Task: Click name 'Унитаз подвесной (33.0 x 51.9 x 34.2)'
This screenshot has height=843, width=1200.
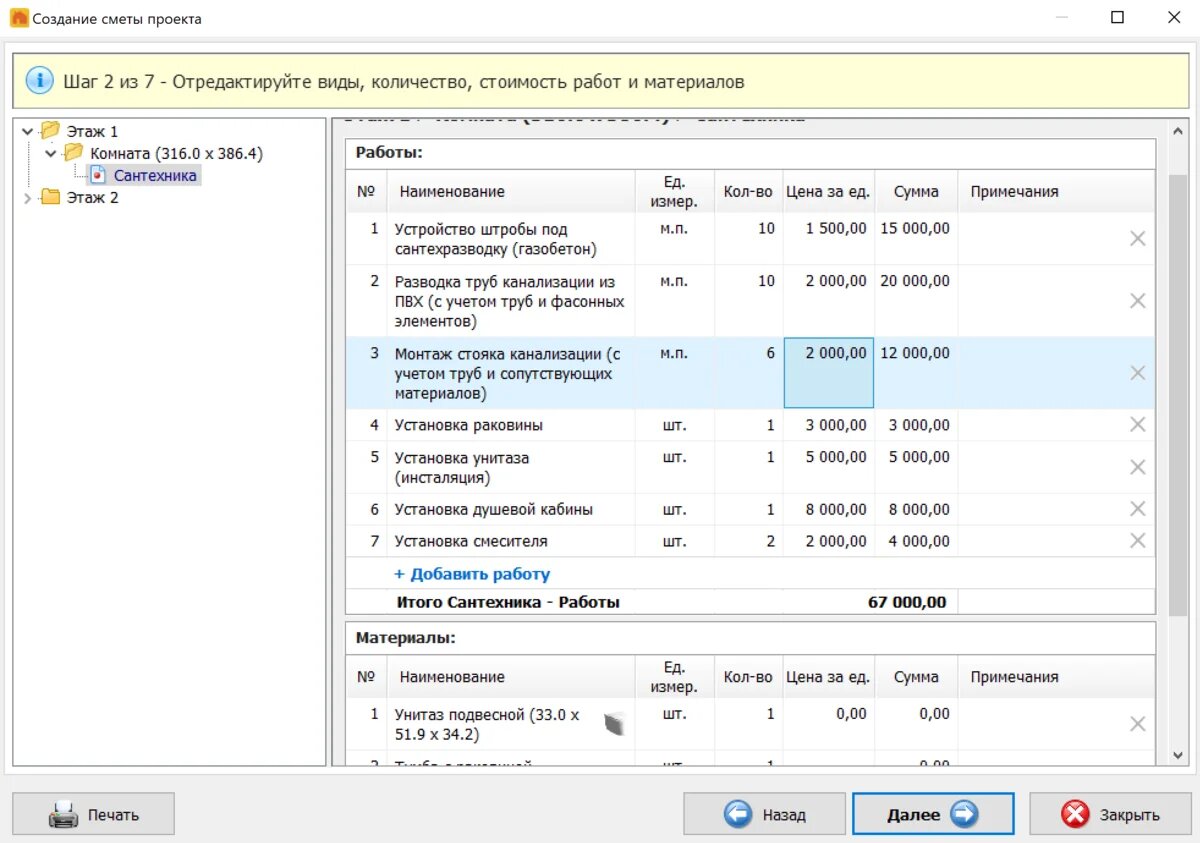Action: (x=487, y=724)
